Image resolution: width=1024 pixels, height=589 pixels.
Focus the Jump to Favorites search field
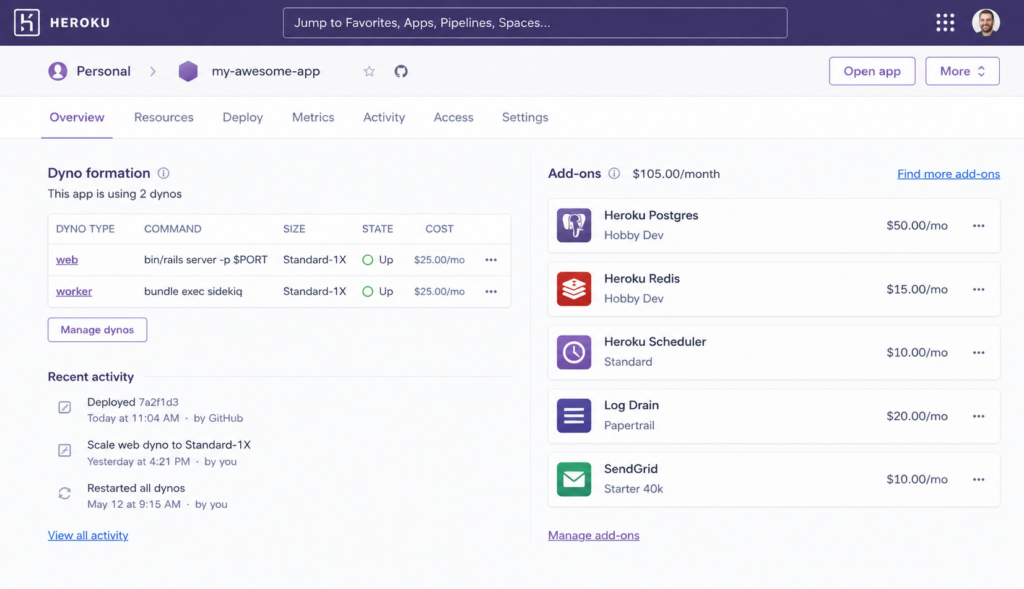535,23
